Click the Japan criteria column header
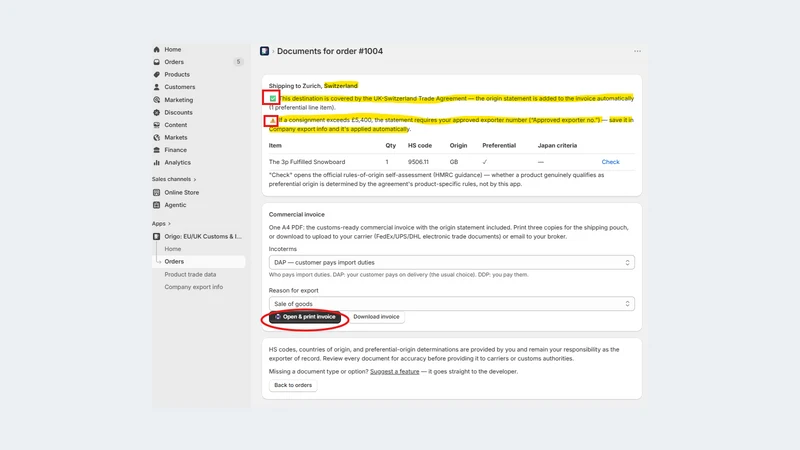800x450 pixels. (x=557, y=145)
